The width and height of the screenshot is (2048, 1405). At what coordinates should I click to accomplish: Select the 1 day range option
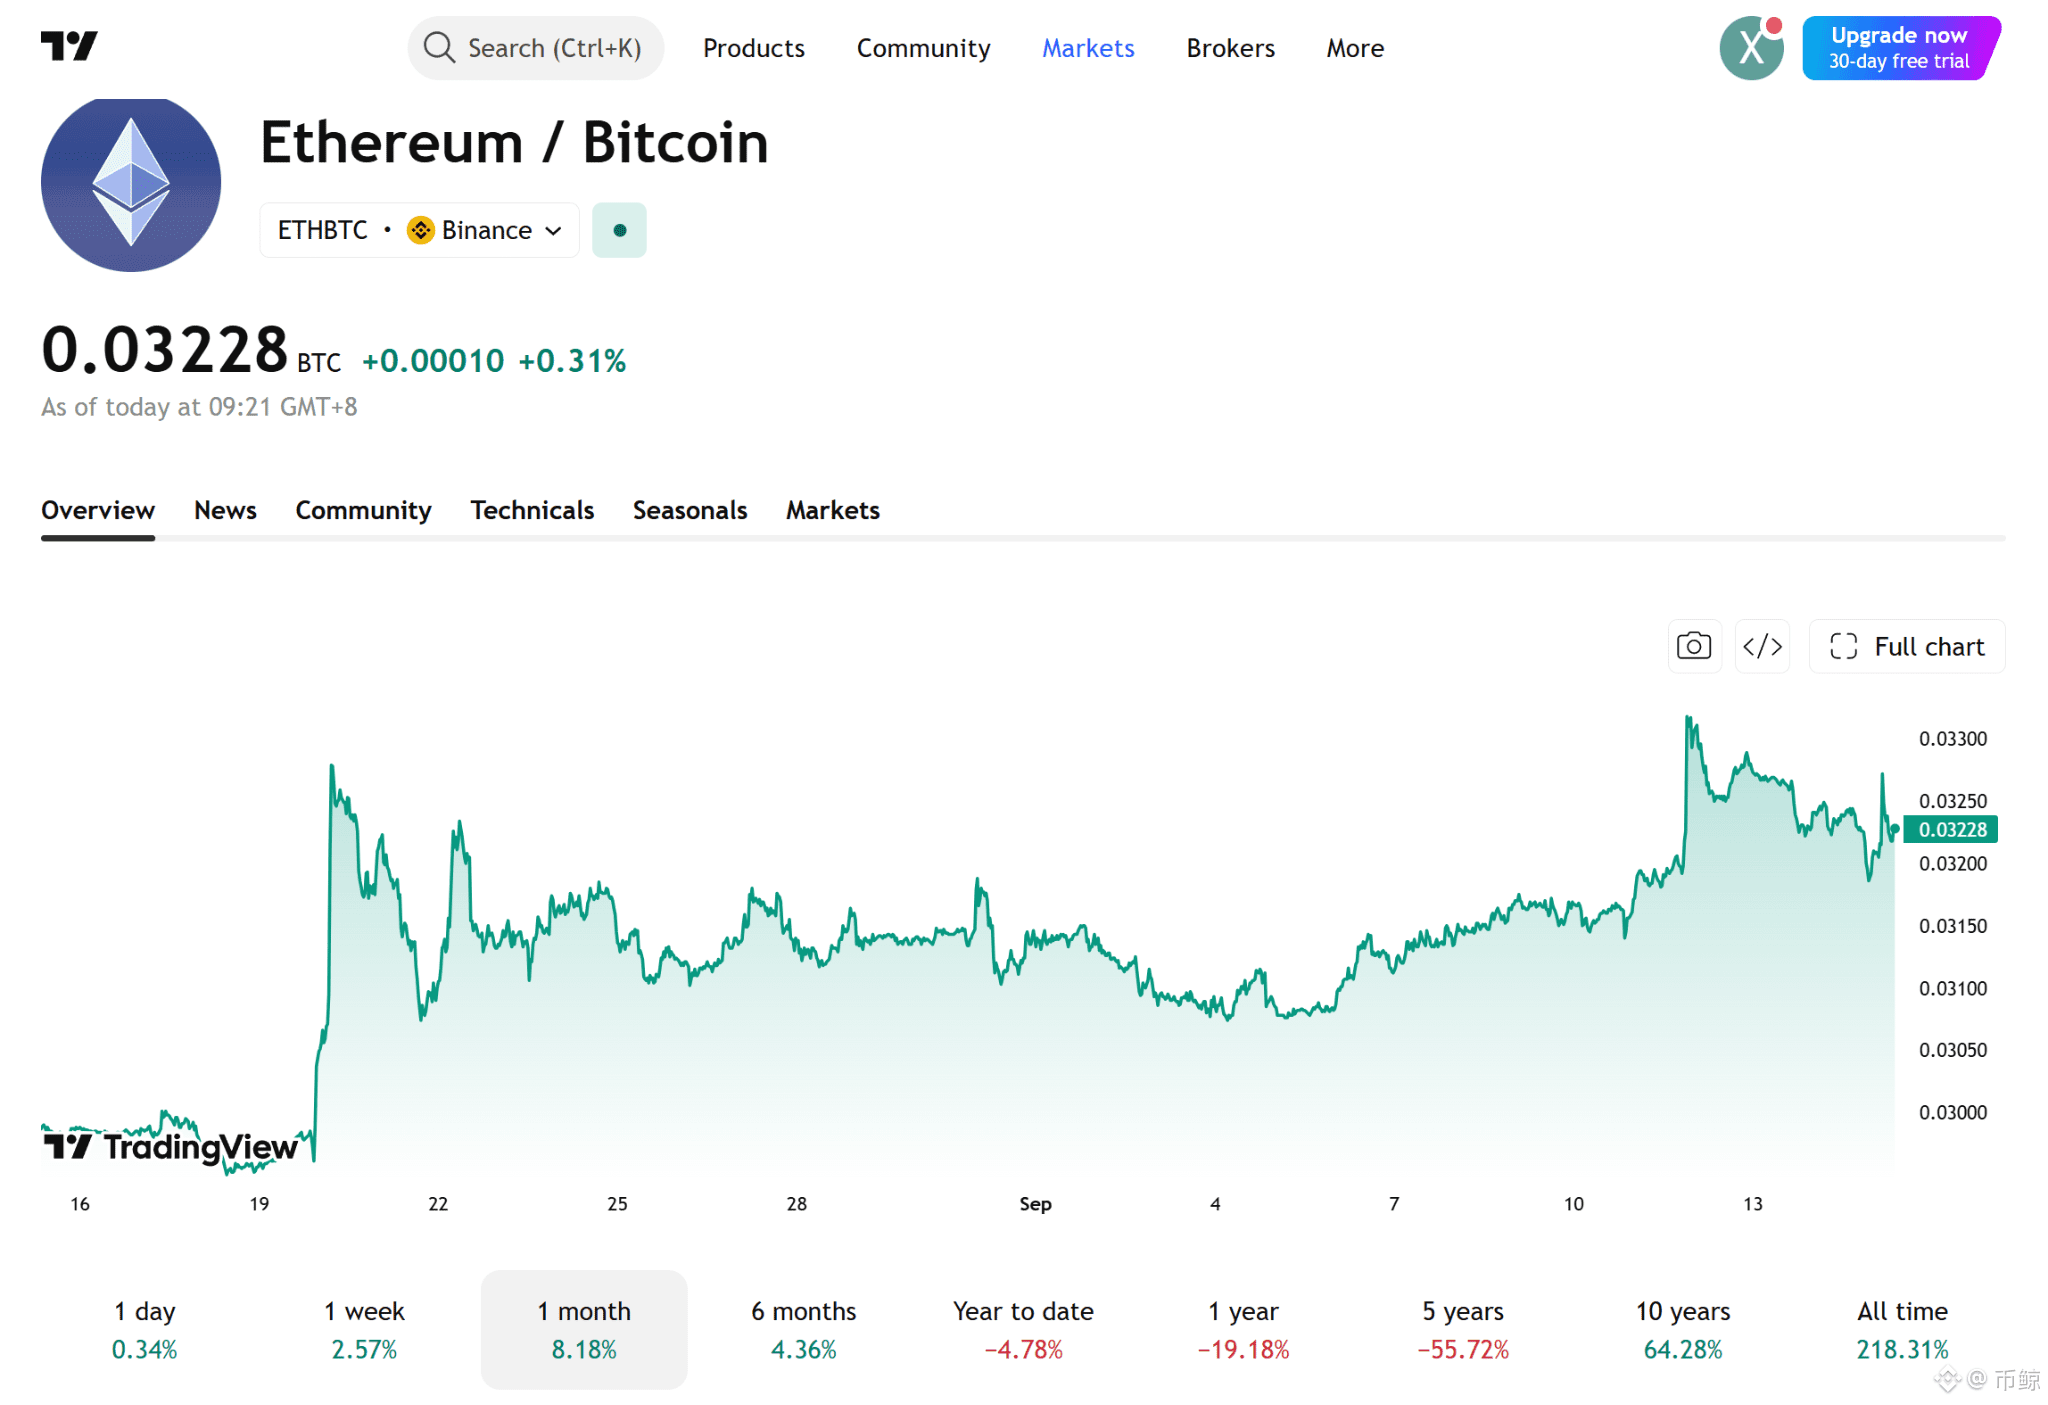145,1329
